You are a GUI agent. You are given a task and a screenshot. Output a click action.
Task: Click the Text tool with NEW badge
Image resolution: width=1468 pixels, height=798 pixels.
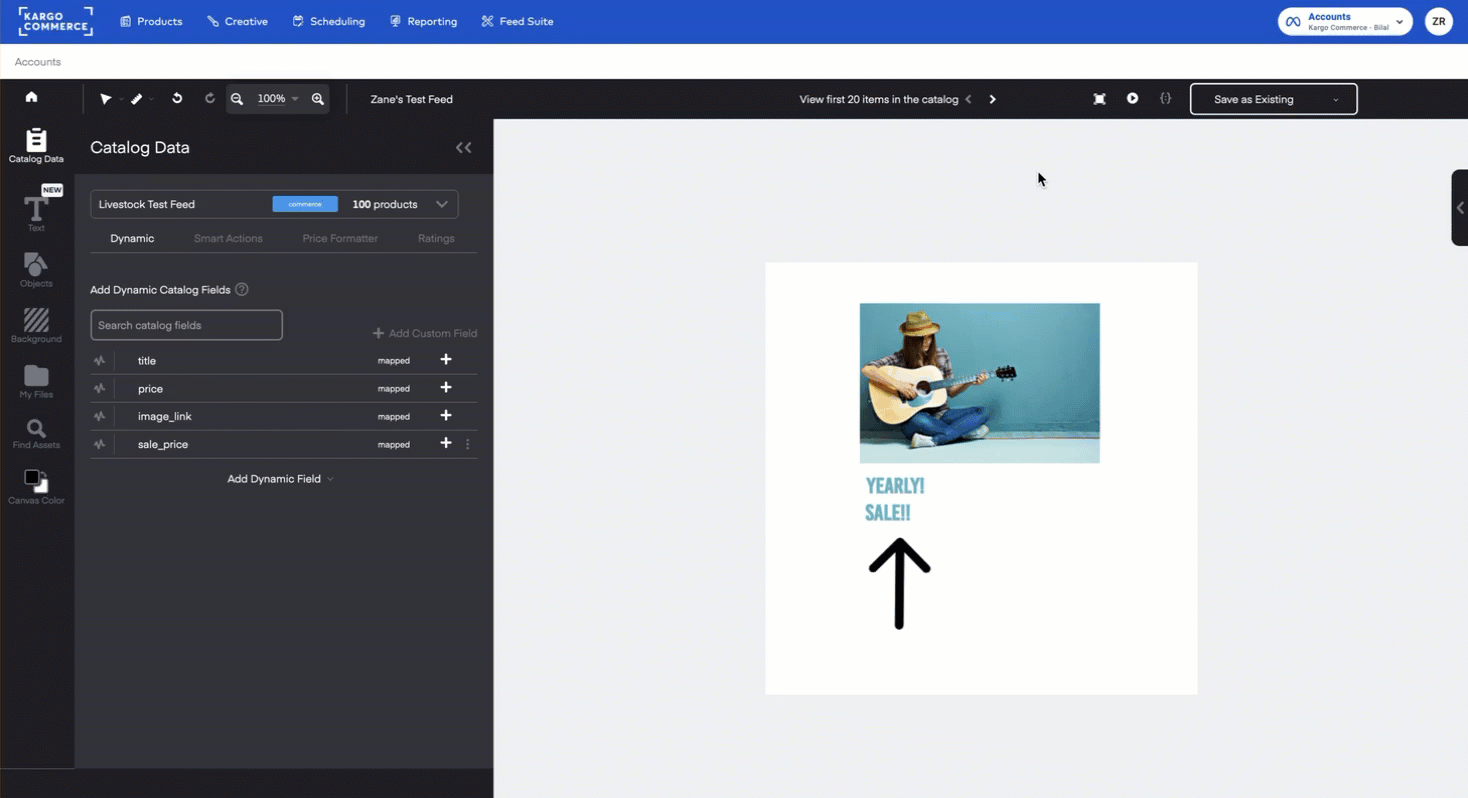36,208
